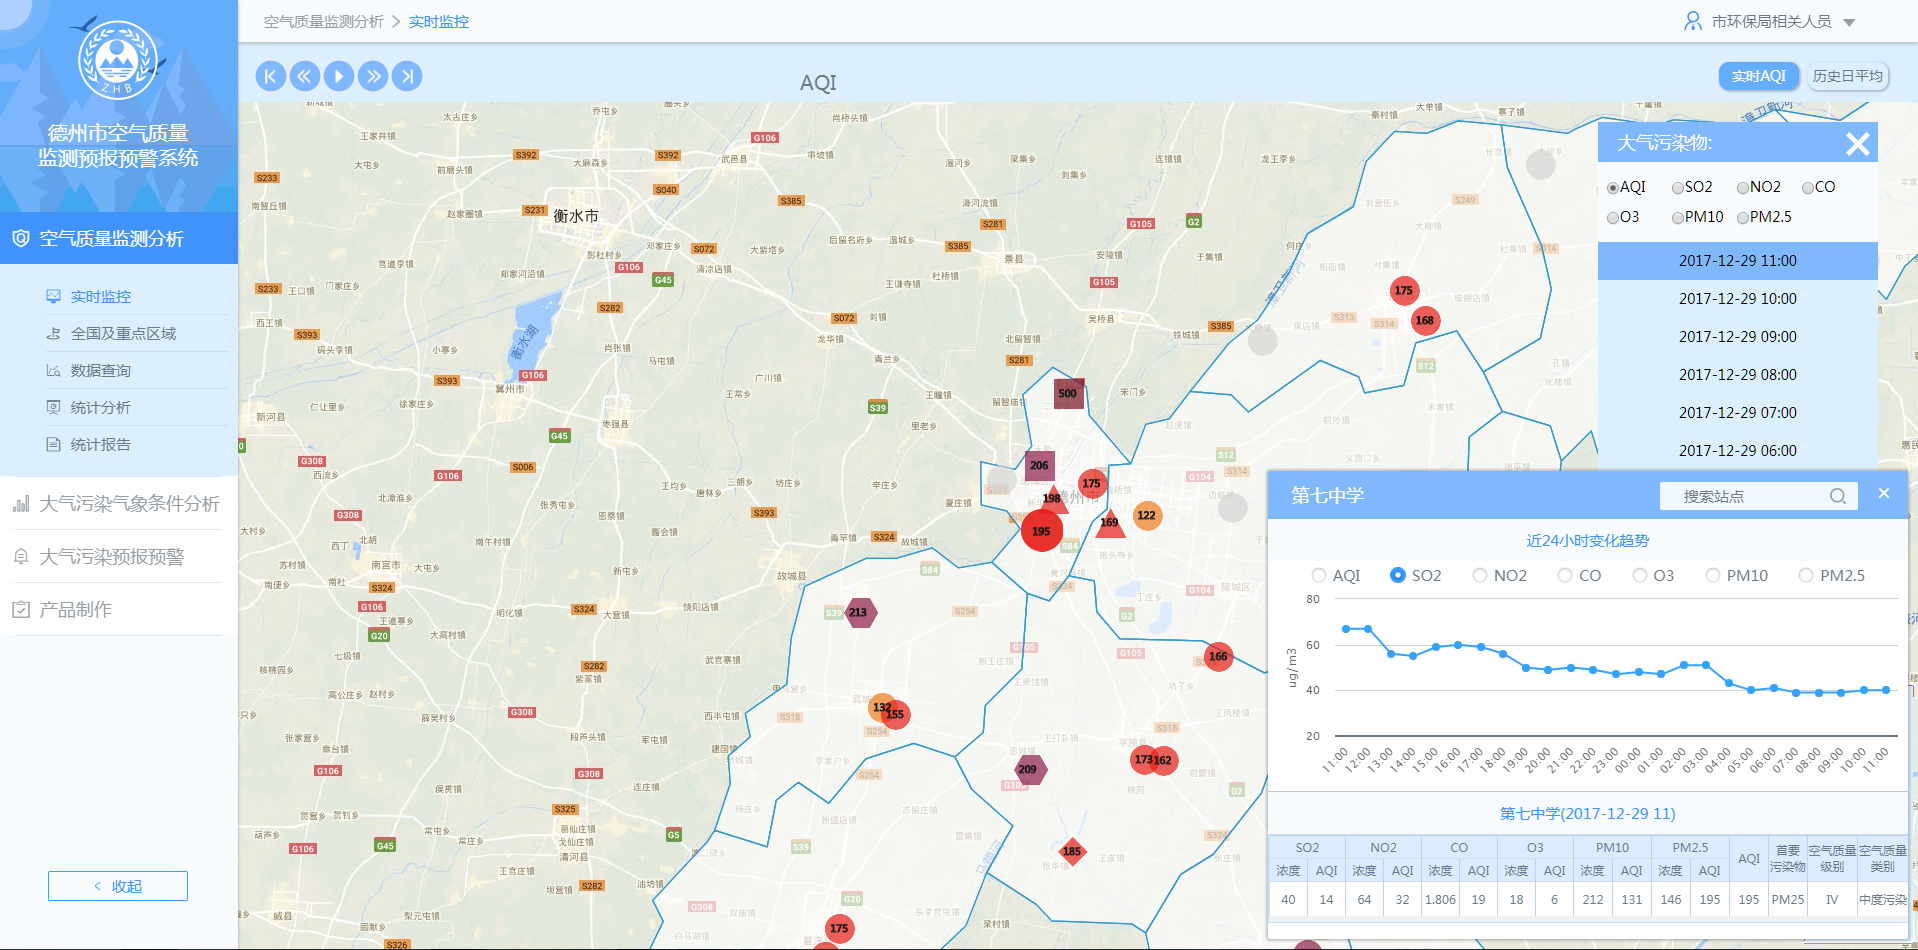Expand the 大气污染预报预警 sidebar section
This screenshot has width=1918, height=950.
(x=112, y=557)
